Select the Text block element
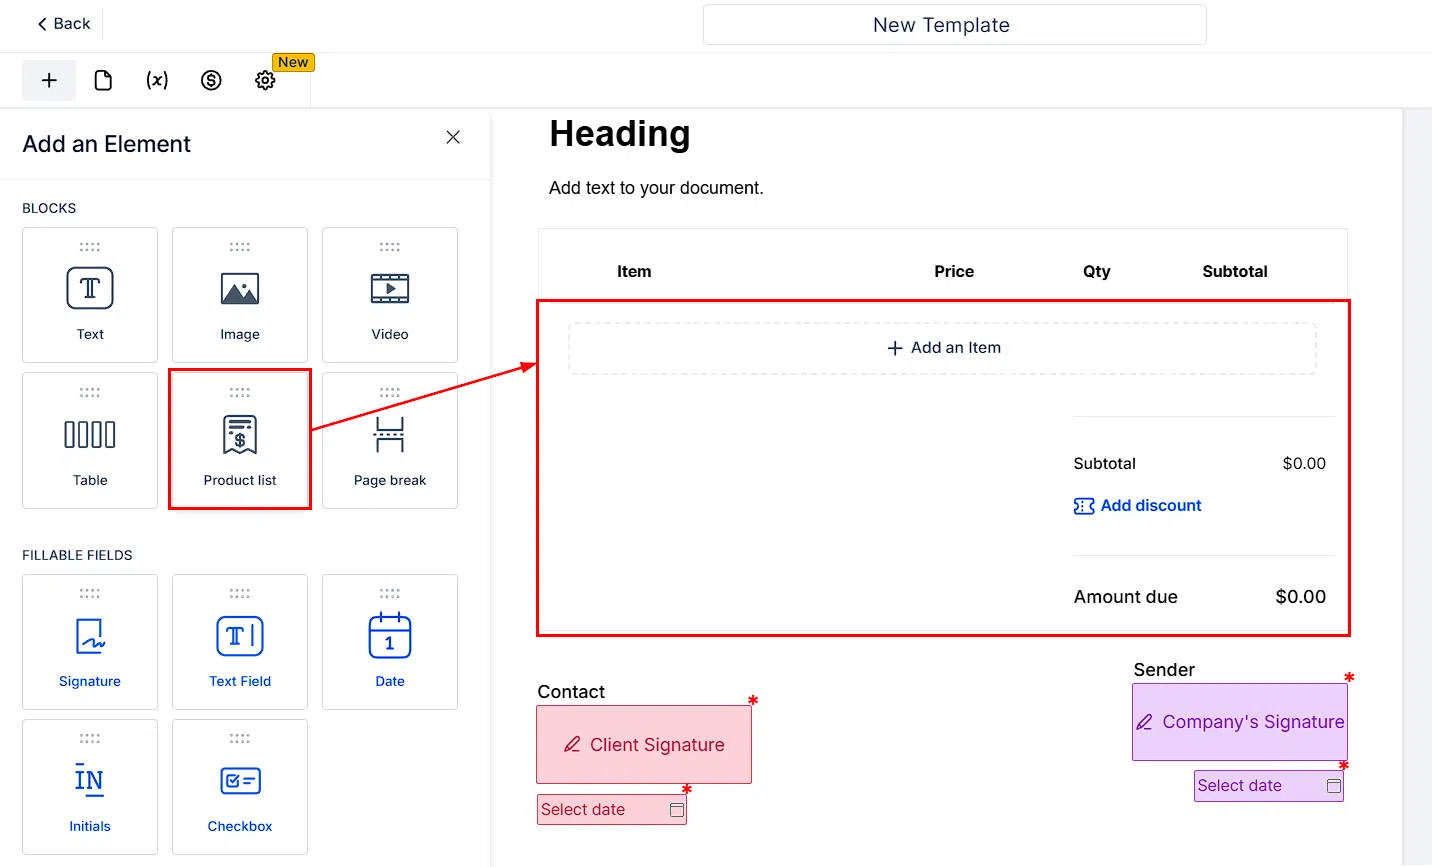 pos(90,295)
